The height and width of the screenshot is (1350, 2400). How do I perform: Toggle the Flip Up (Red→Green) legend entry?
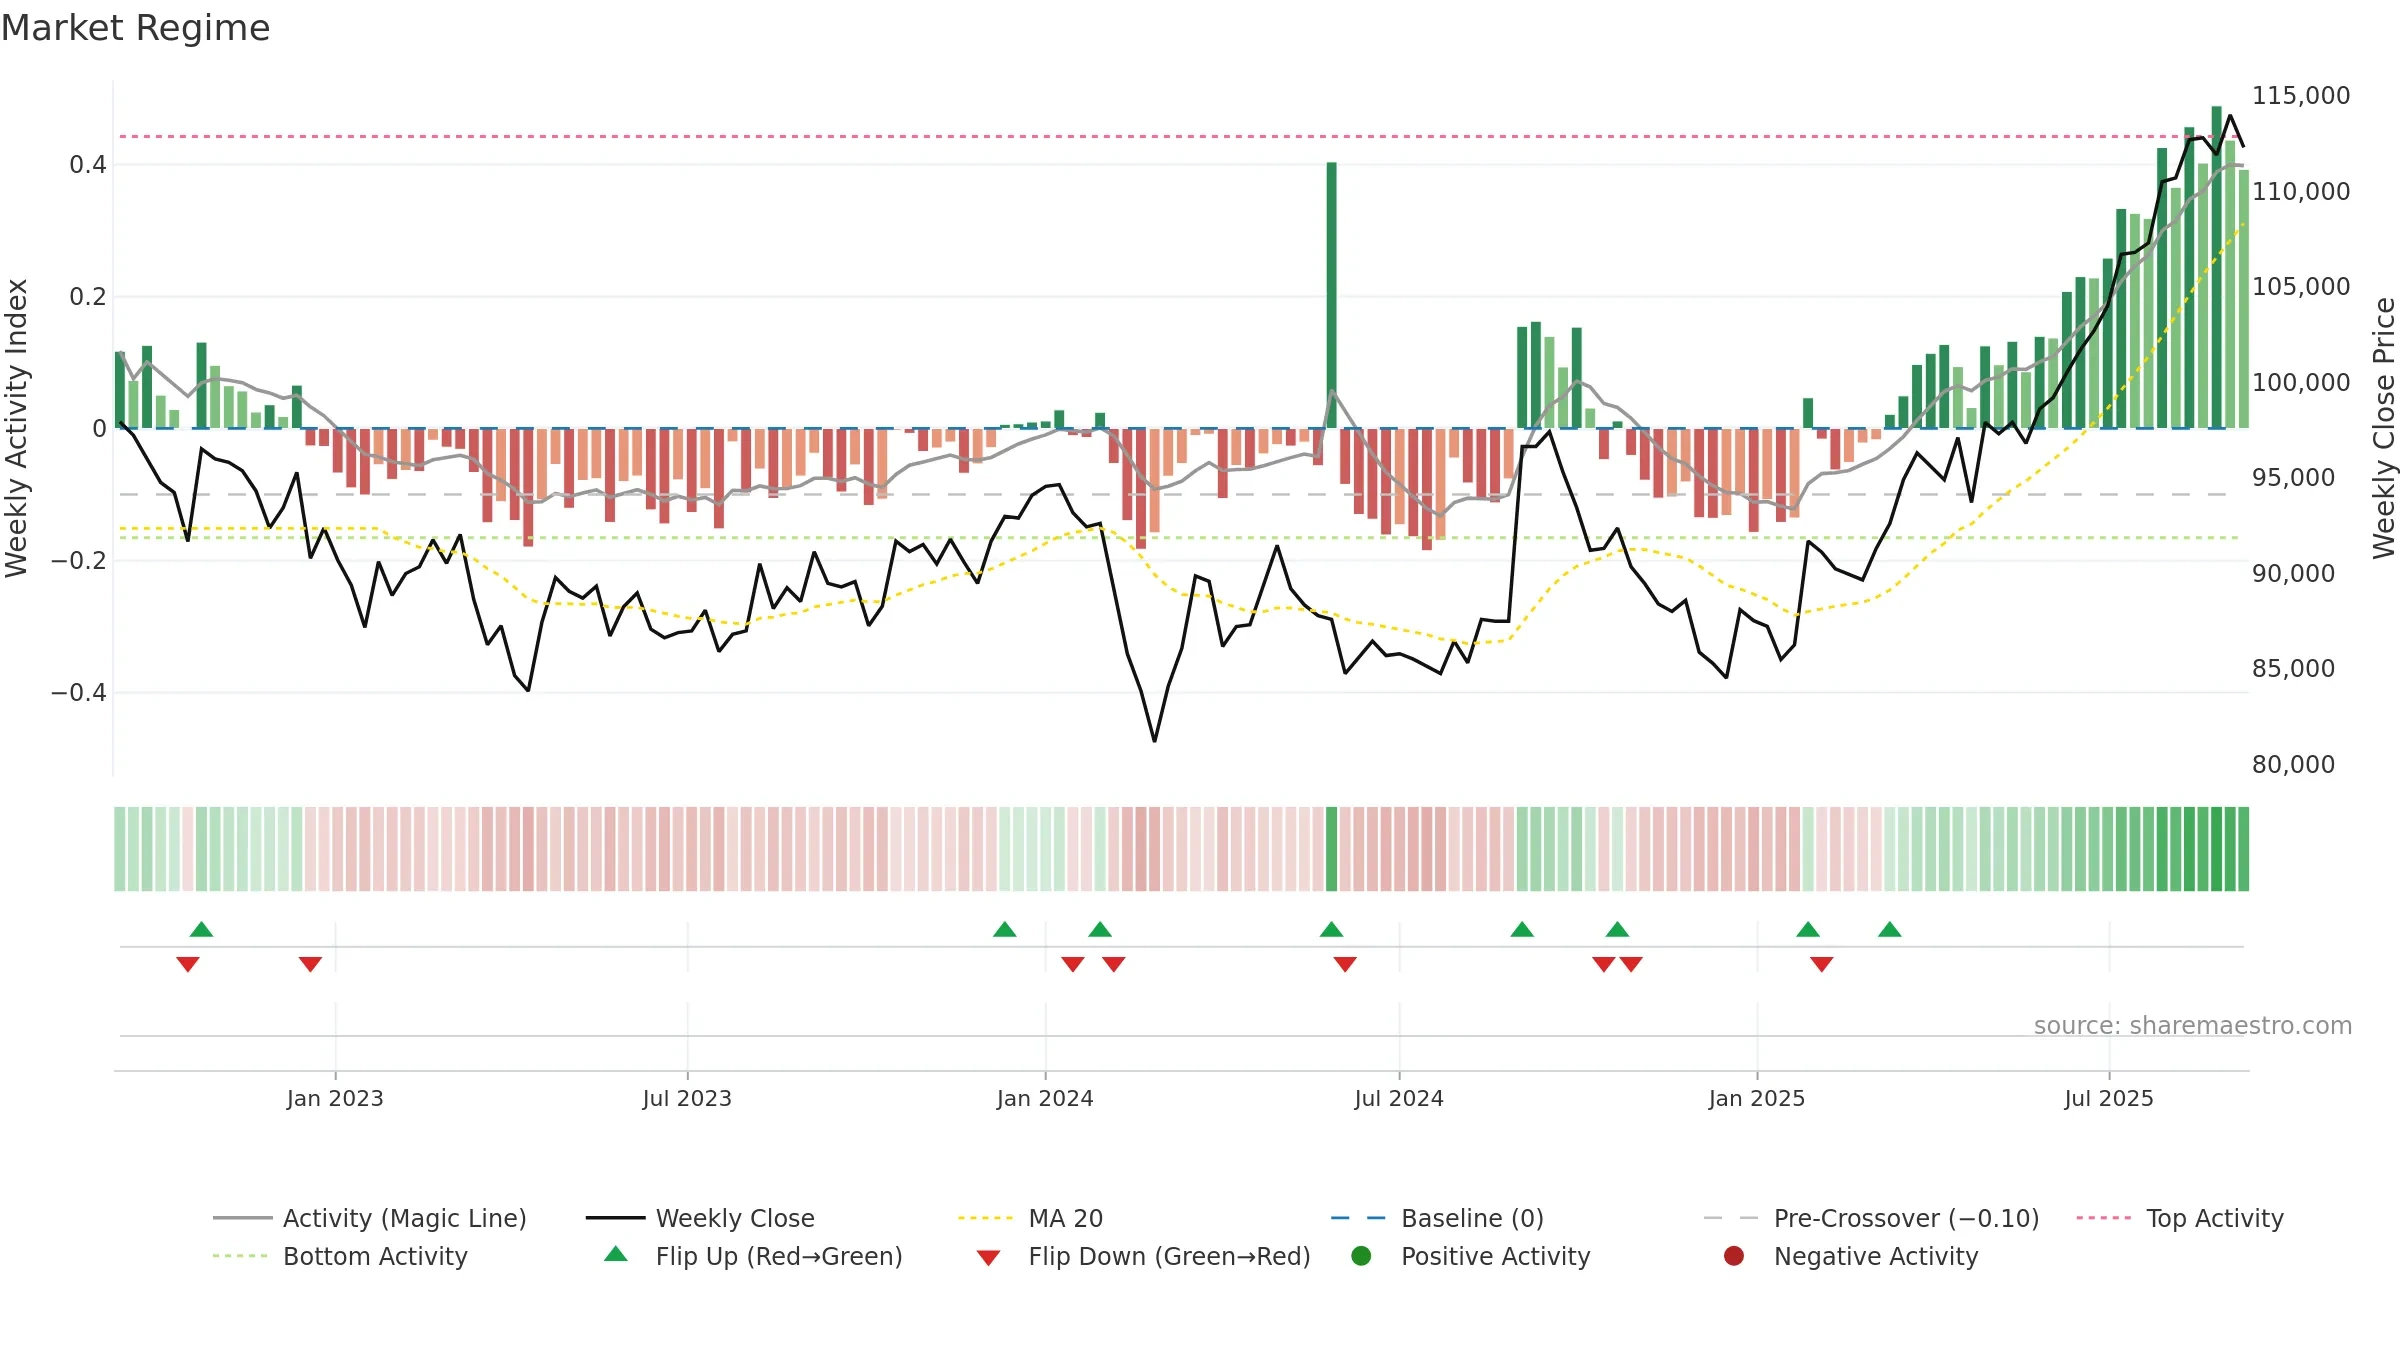pos(753,1256)
